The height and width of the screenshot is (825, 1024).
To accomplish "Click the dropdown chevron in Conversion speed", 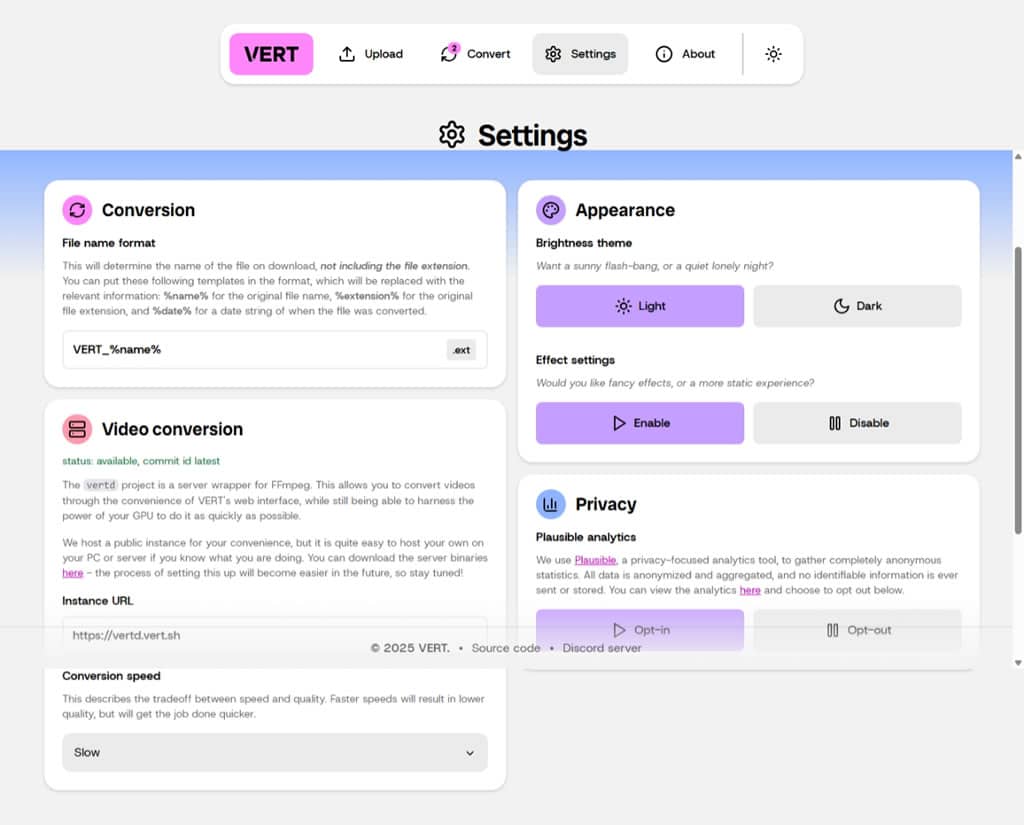I will 470,753.
